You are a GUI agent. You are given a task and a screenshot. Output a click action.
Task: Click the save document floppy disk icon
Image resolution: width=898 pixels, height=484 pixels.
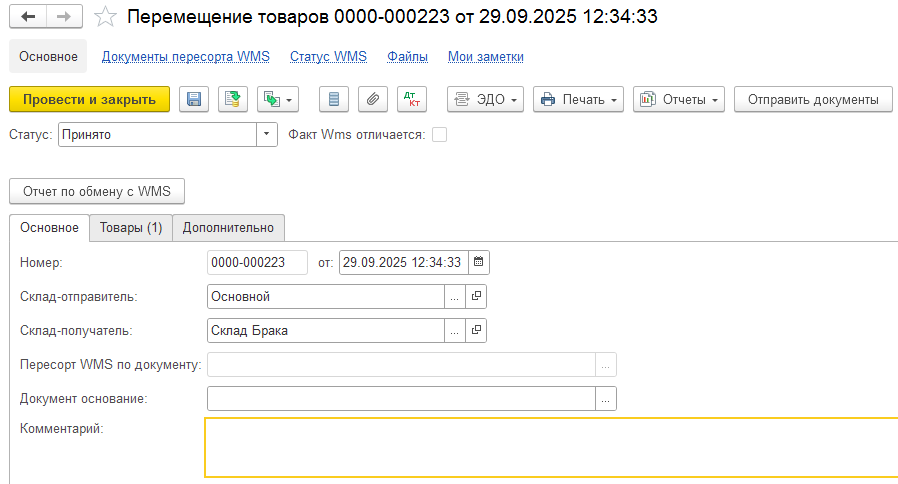coord(194,99)
